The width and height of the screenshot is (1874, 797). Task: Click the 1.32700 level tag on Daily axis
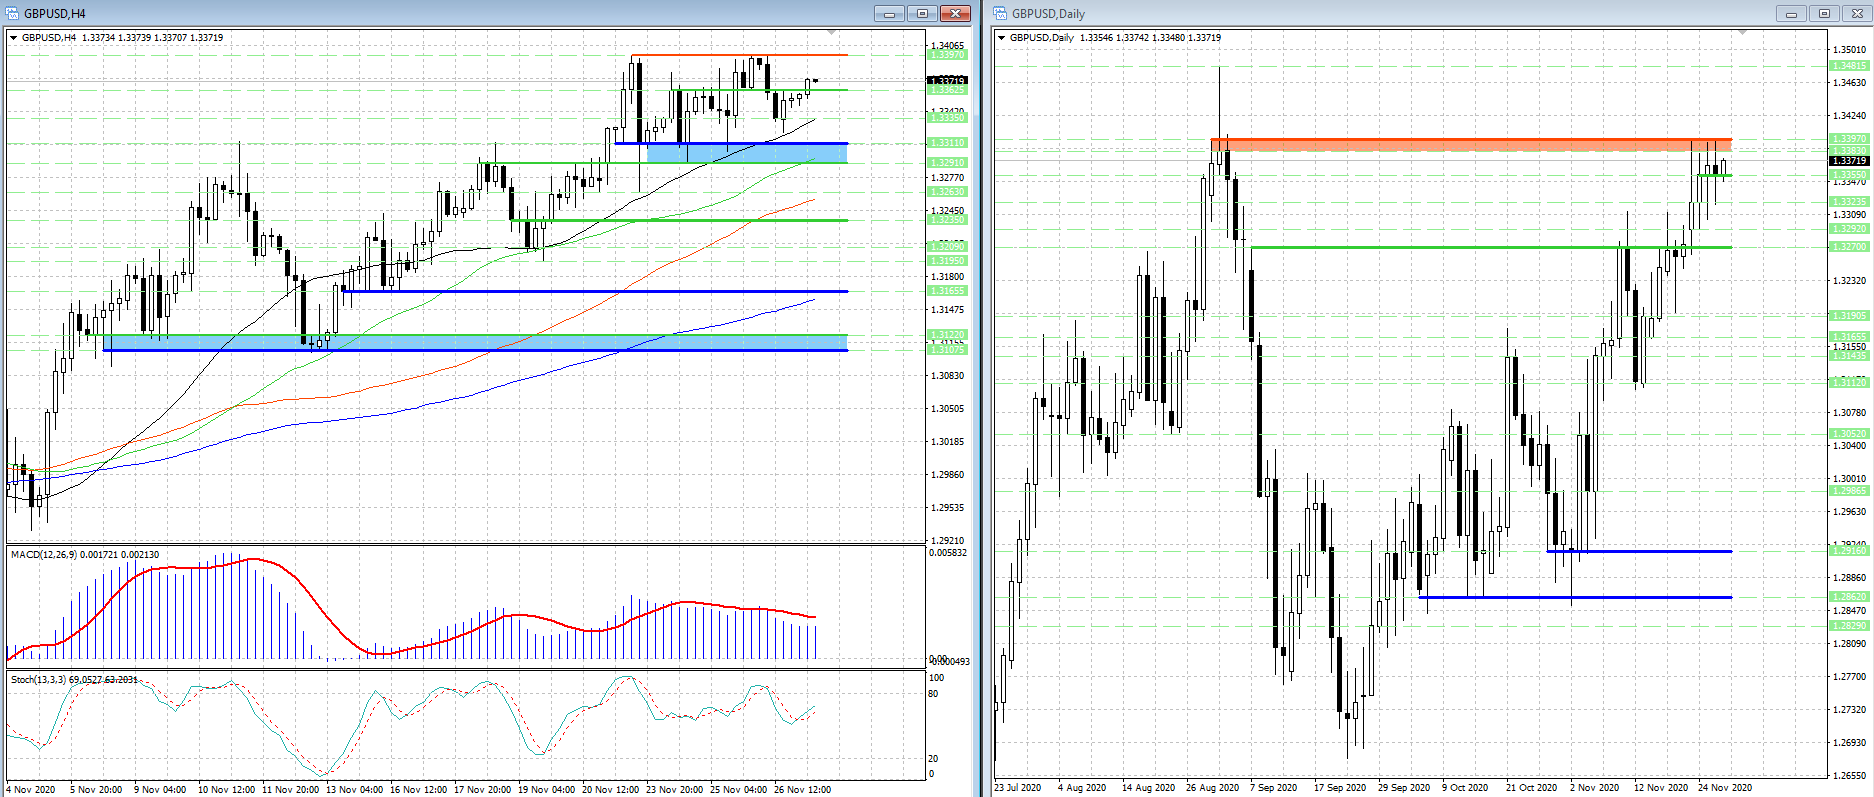tap(1849, 247)
